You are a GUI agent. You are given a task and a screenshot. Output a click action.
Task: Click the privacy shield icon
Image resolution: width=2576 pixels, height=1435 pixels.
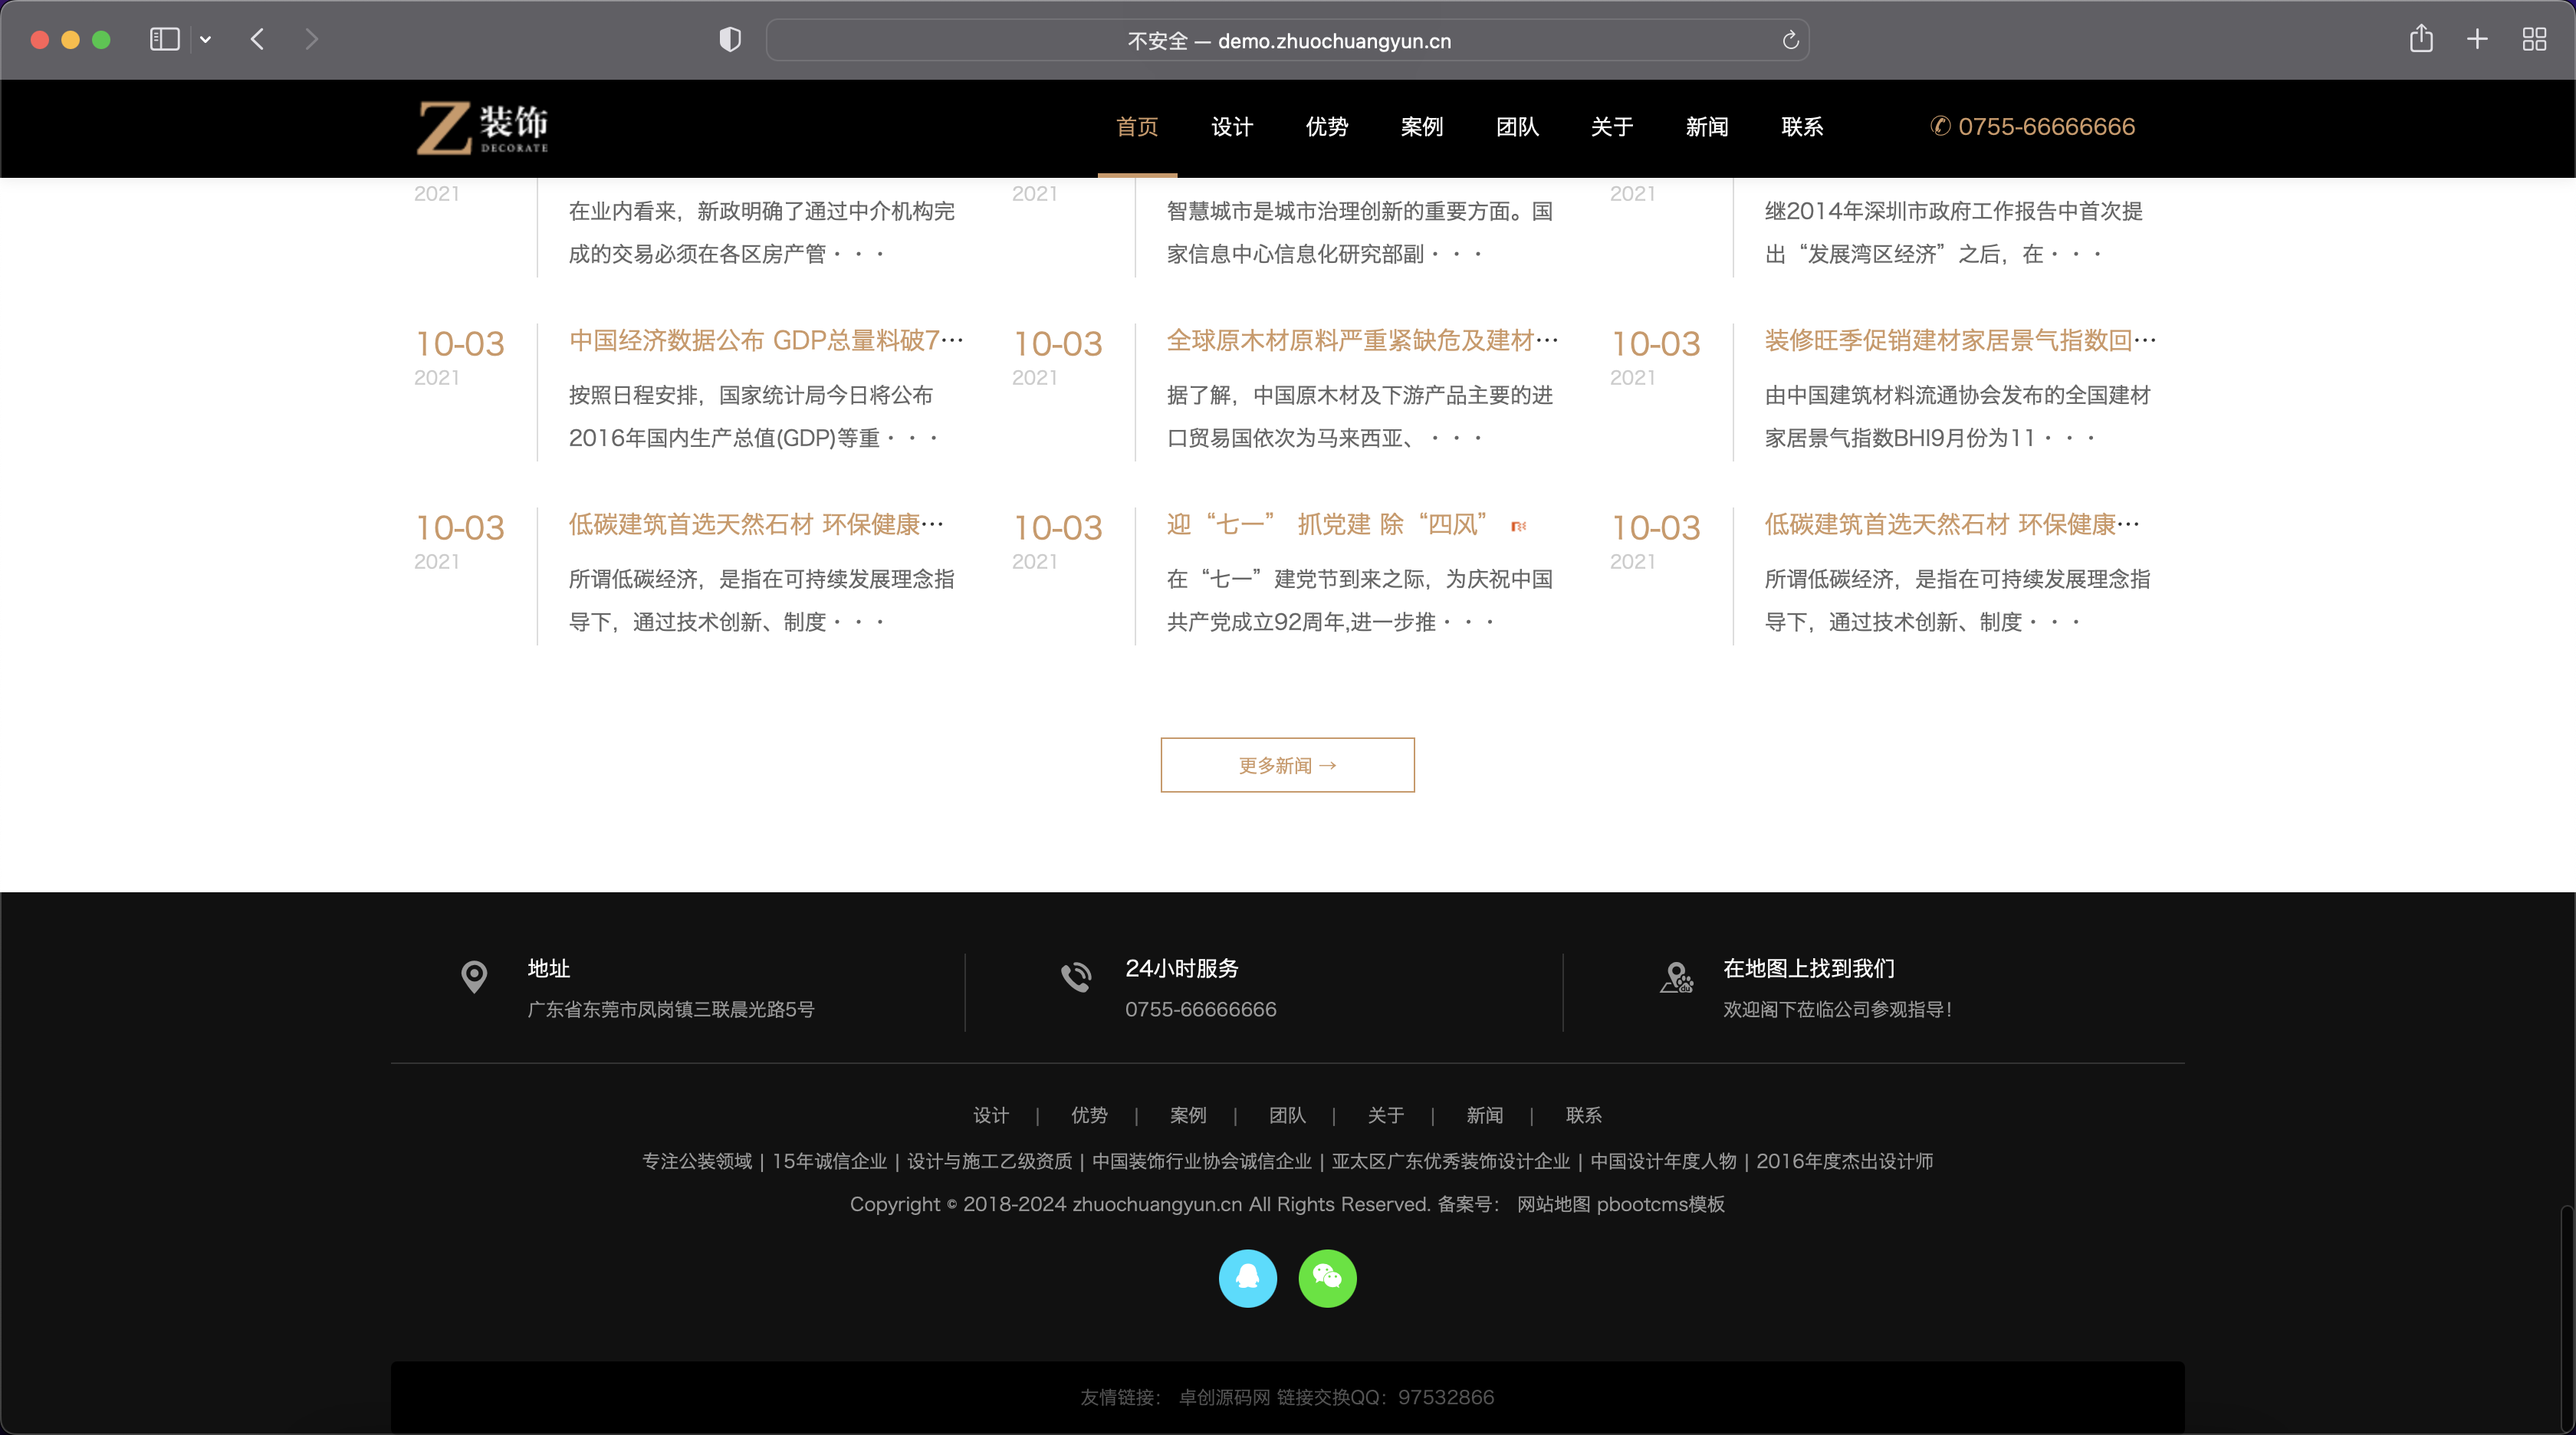(730, 40)
